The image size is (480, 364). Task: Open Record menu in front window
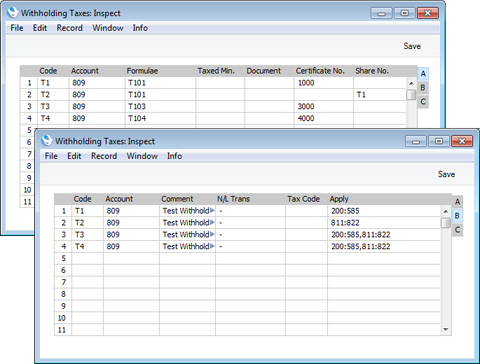coord(104,156)
